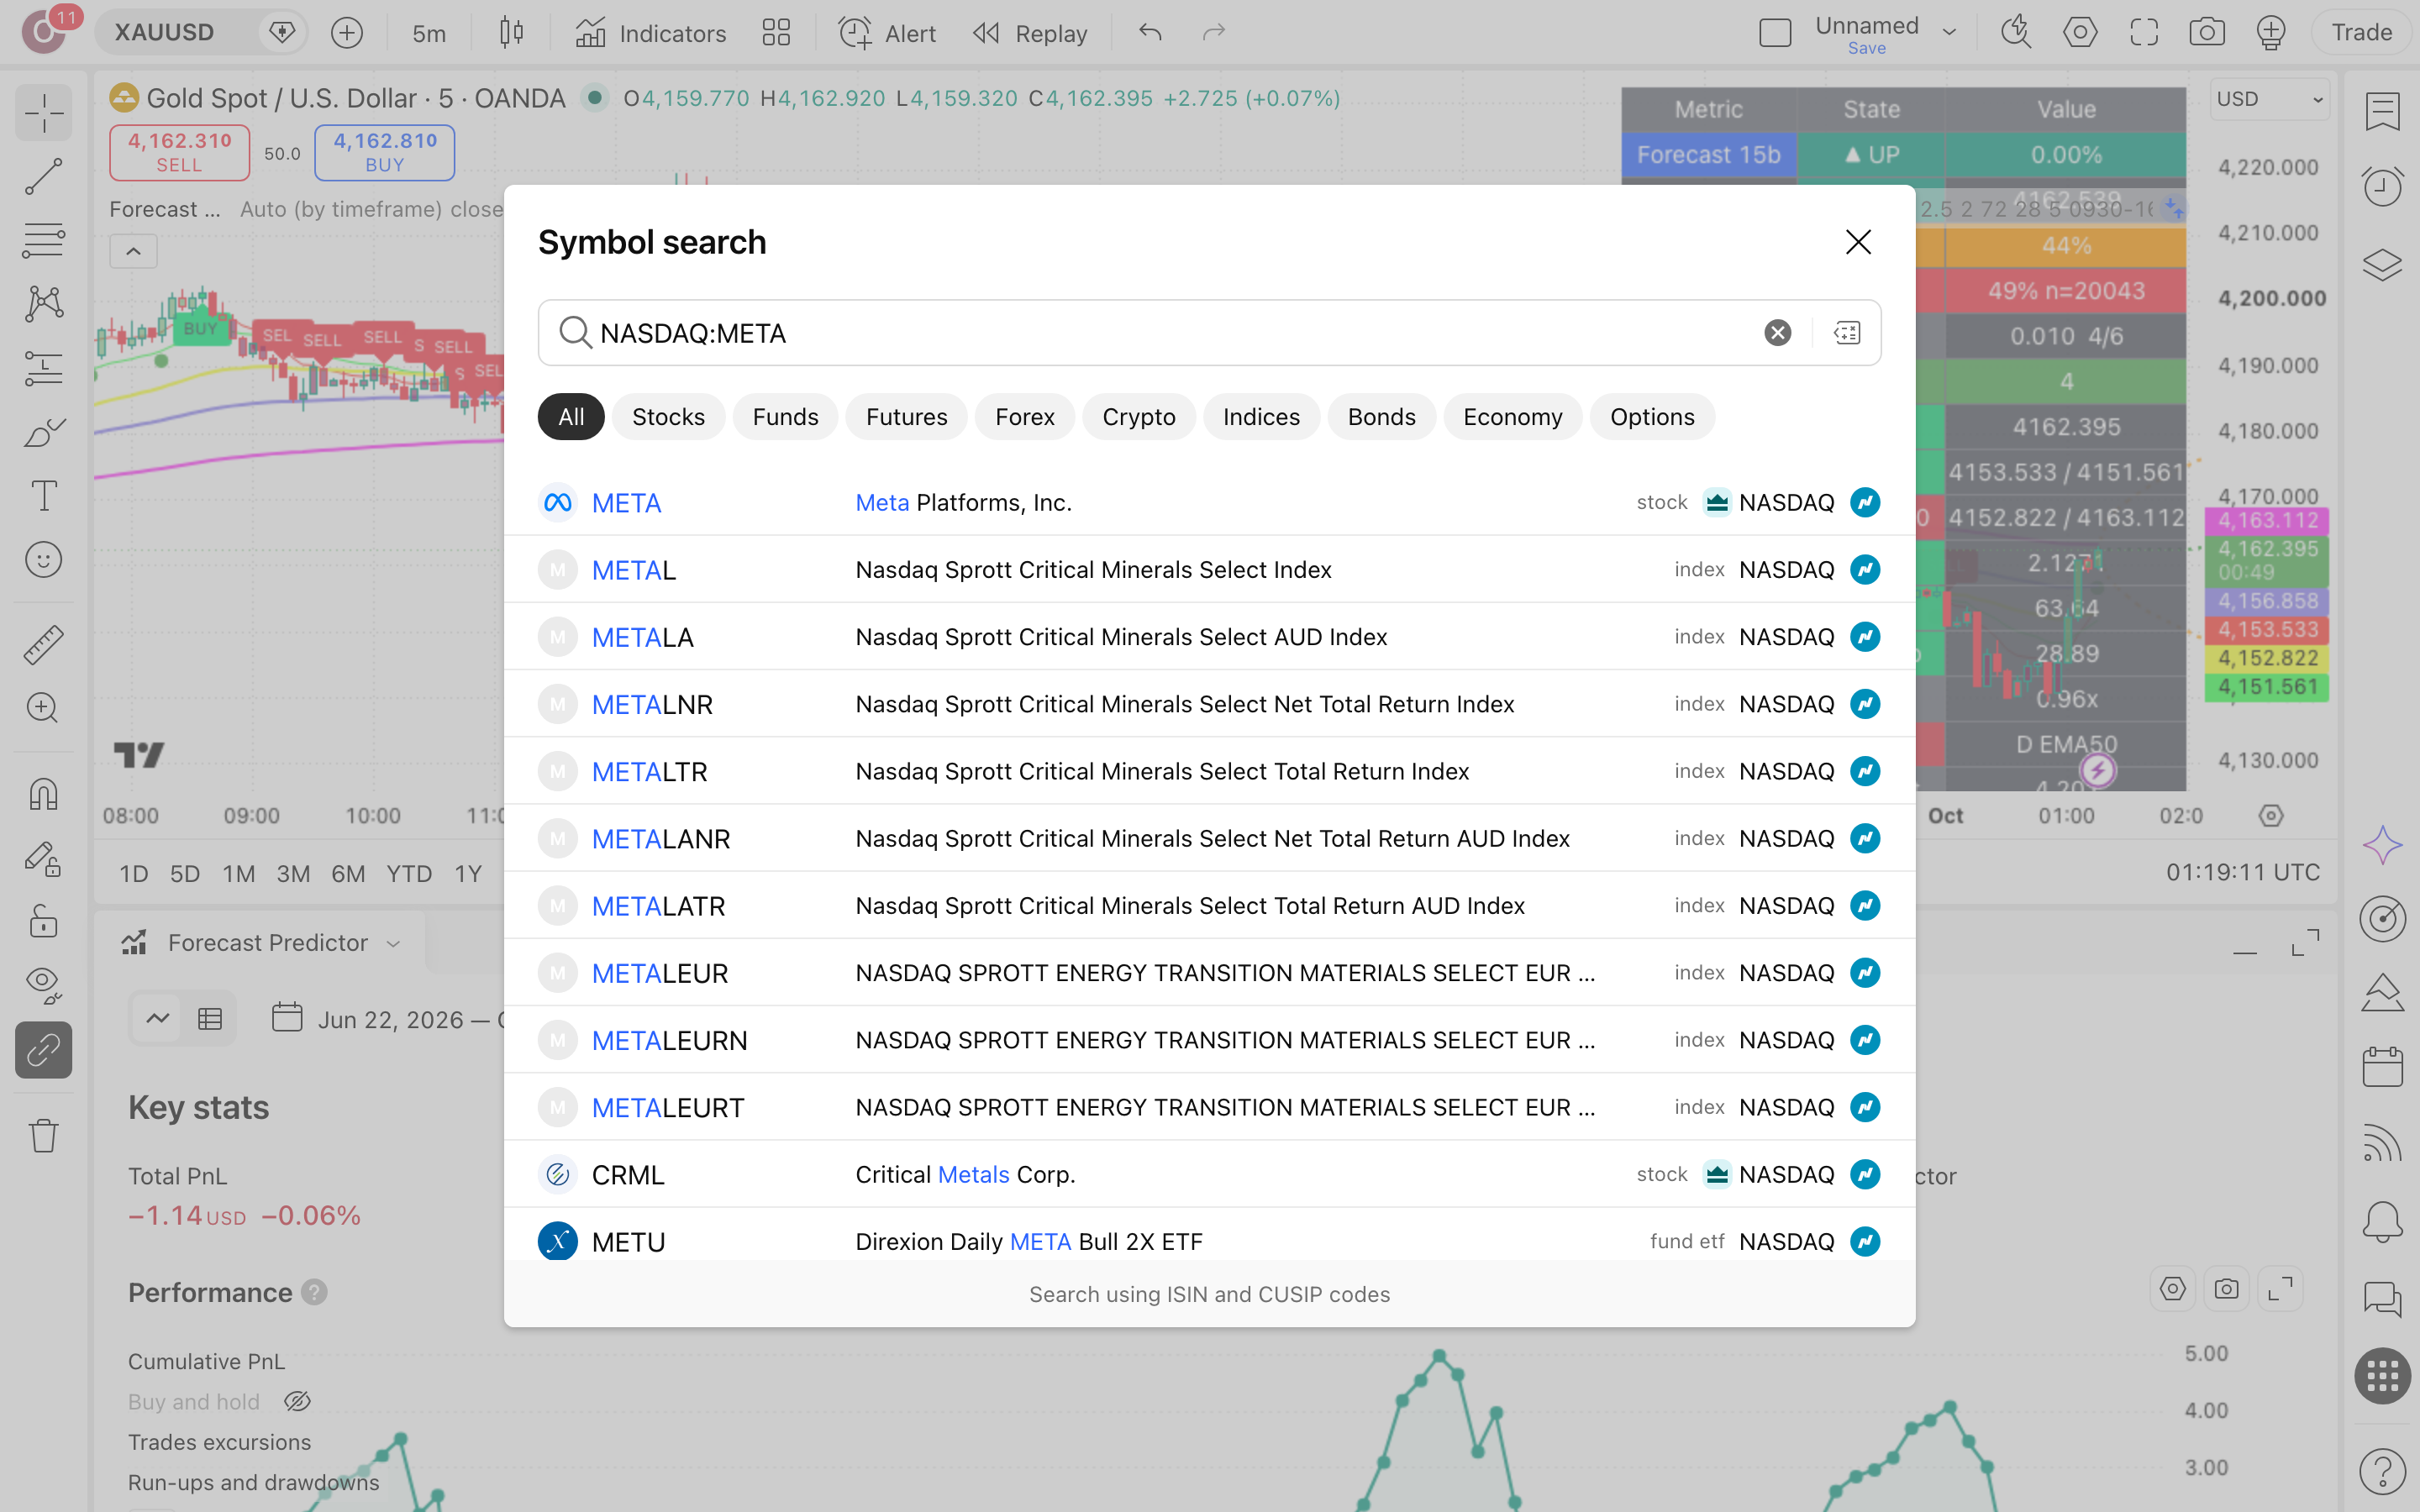Select CRML Critical Metals Corp. result

(1209, 1174)
